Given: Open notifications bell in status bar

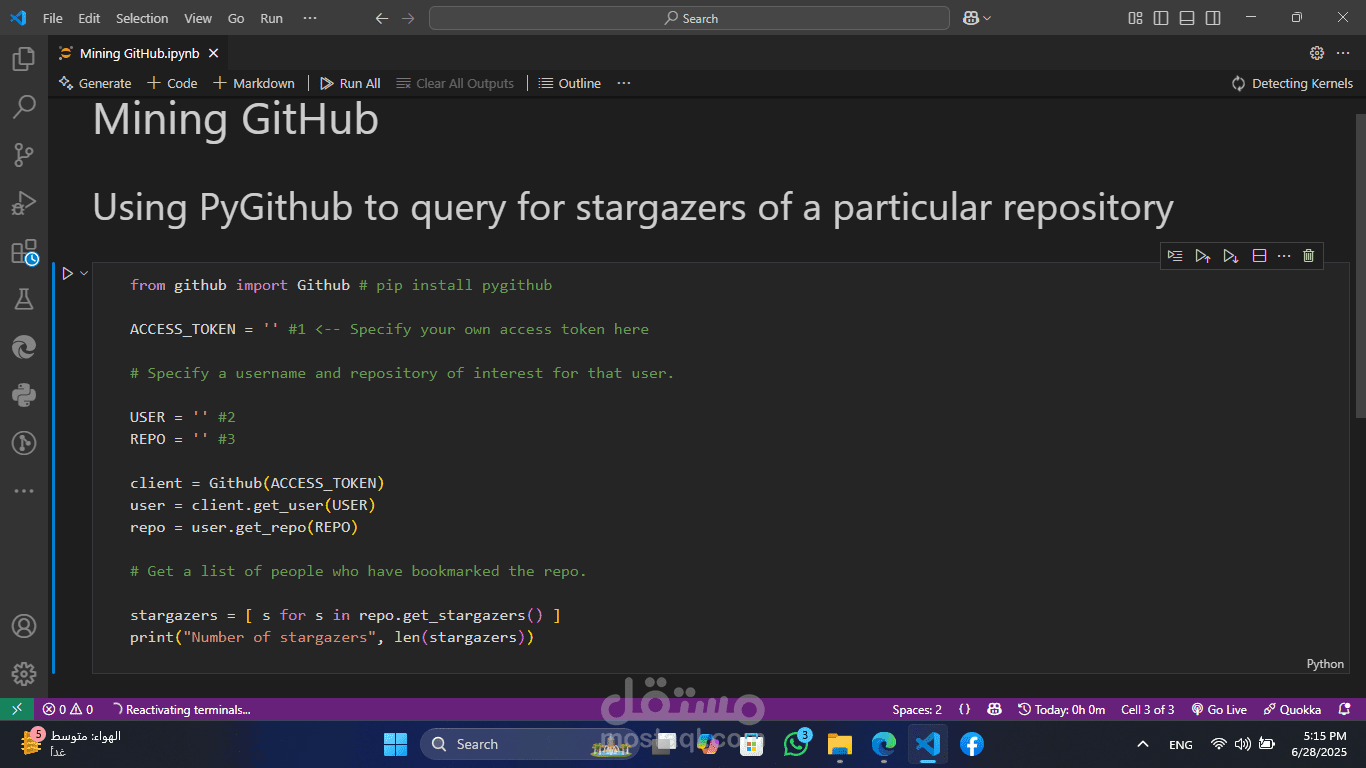Looking at the screenshot, I should (x=1345, y=709).
